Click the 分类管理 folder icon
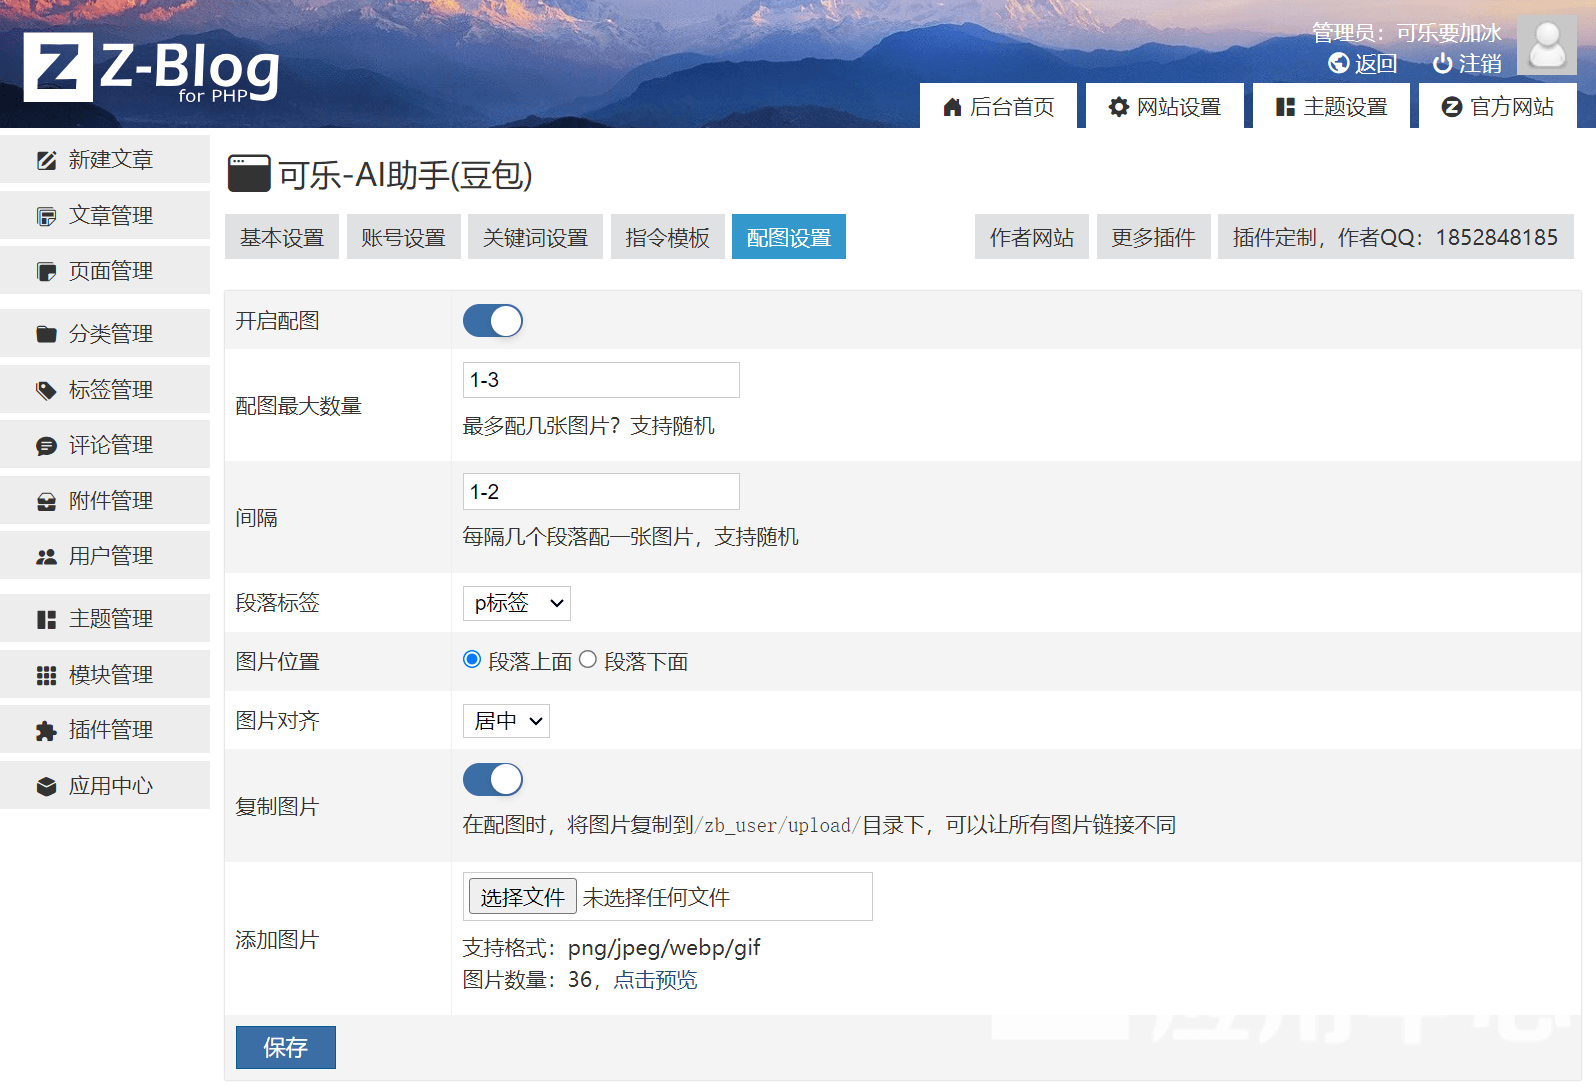The height and width of the screenshot is (1090, 1596). click(x=46, y=334)
